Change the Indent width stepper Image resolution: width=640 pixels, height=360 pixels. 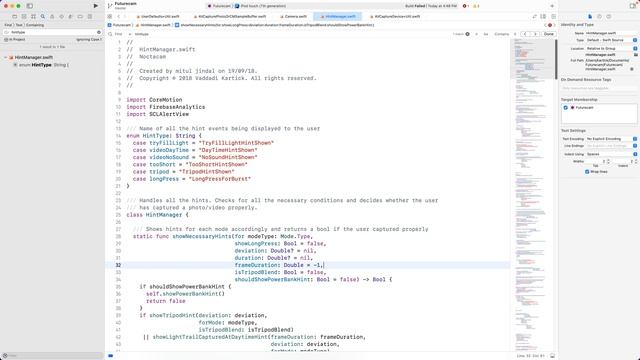point(636,162)
